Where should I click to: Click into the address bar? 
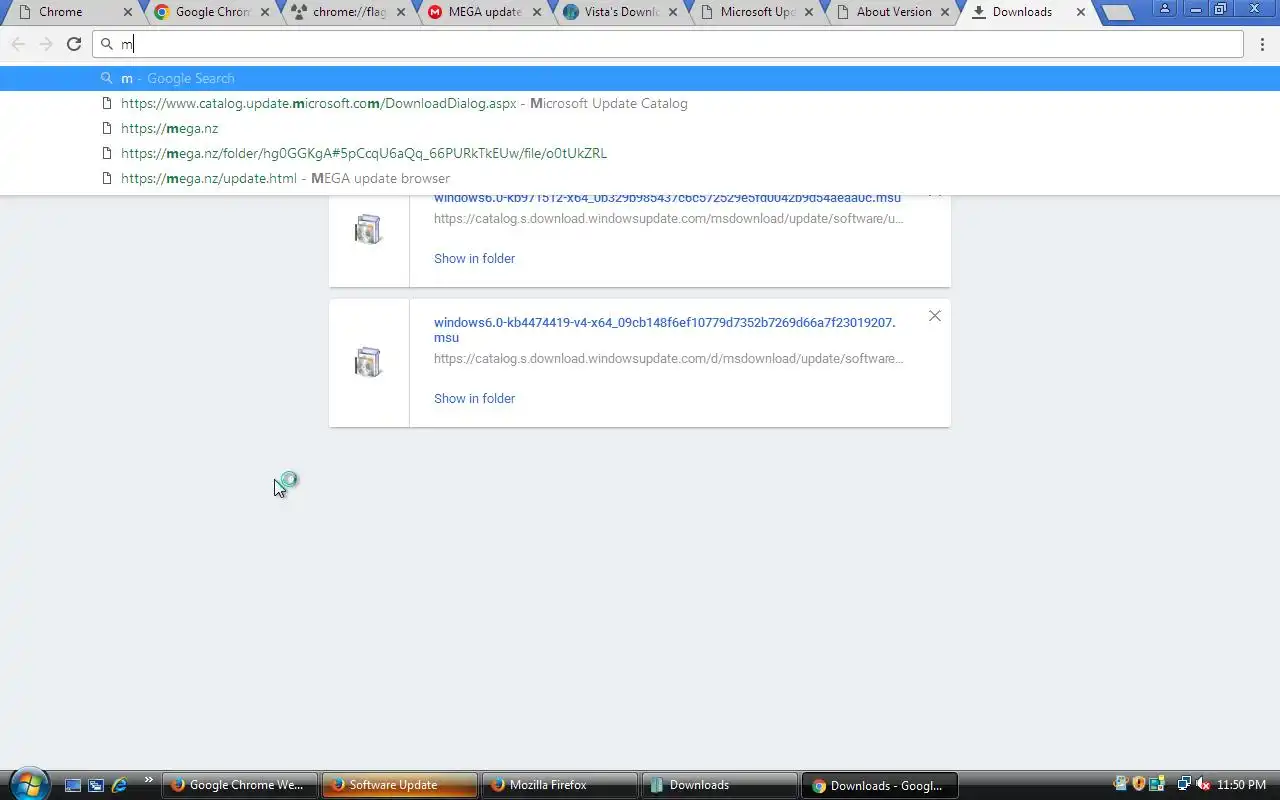click(x=668, y=44)
